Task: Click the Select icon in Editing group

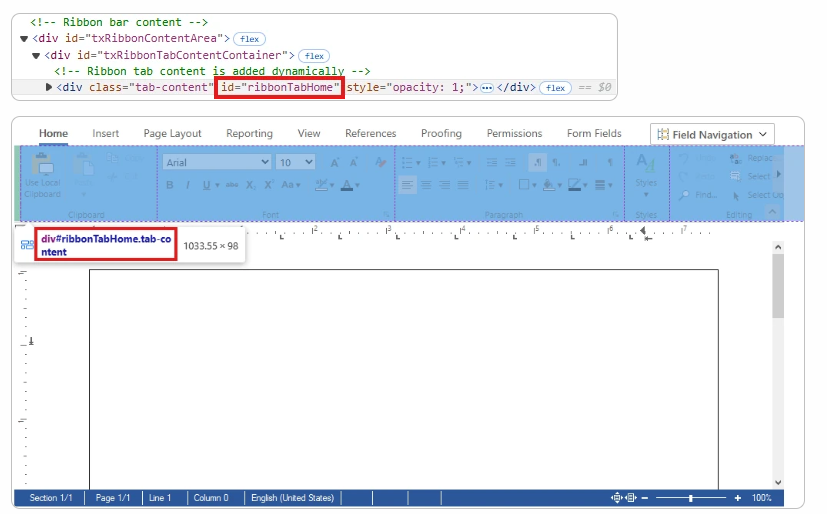Action: 735,177
